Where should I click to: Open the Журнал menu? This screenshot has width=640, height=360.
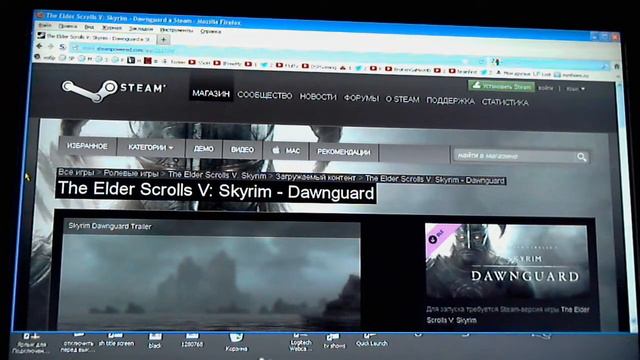click(x=111, y=28)
